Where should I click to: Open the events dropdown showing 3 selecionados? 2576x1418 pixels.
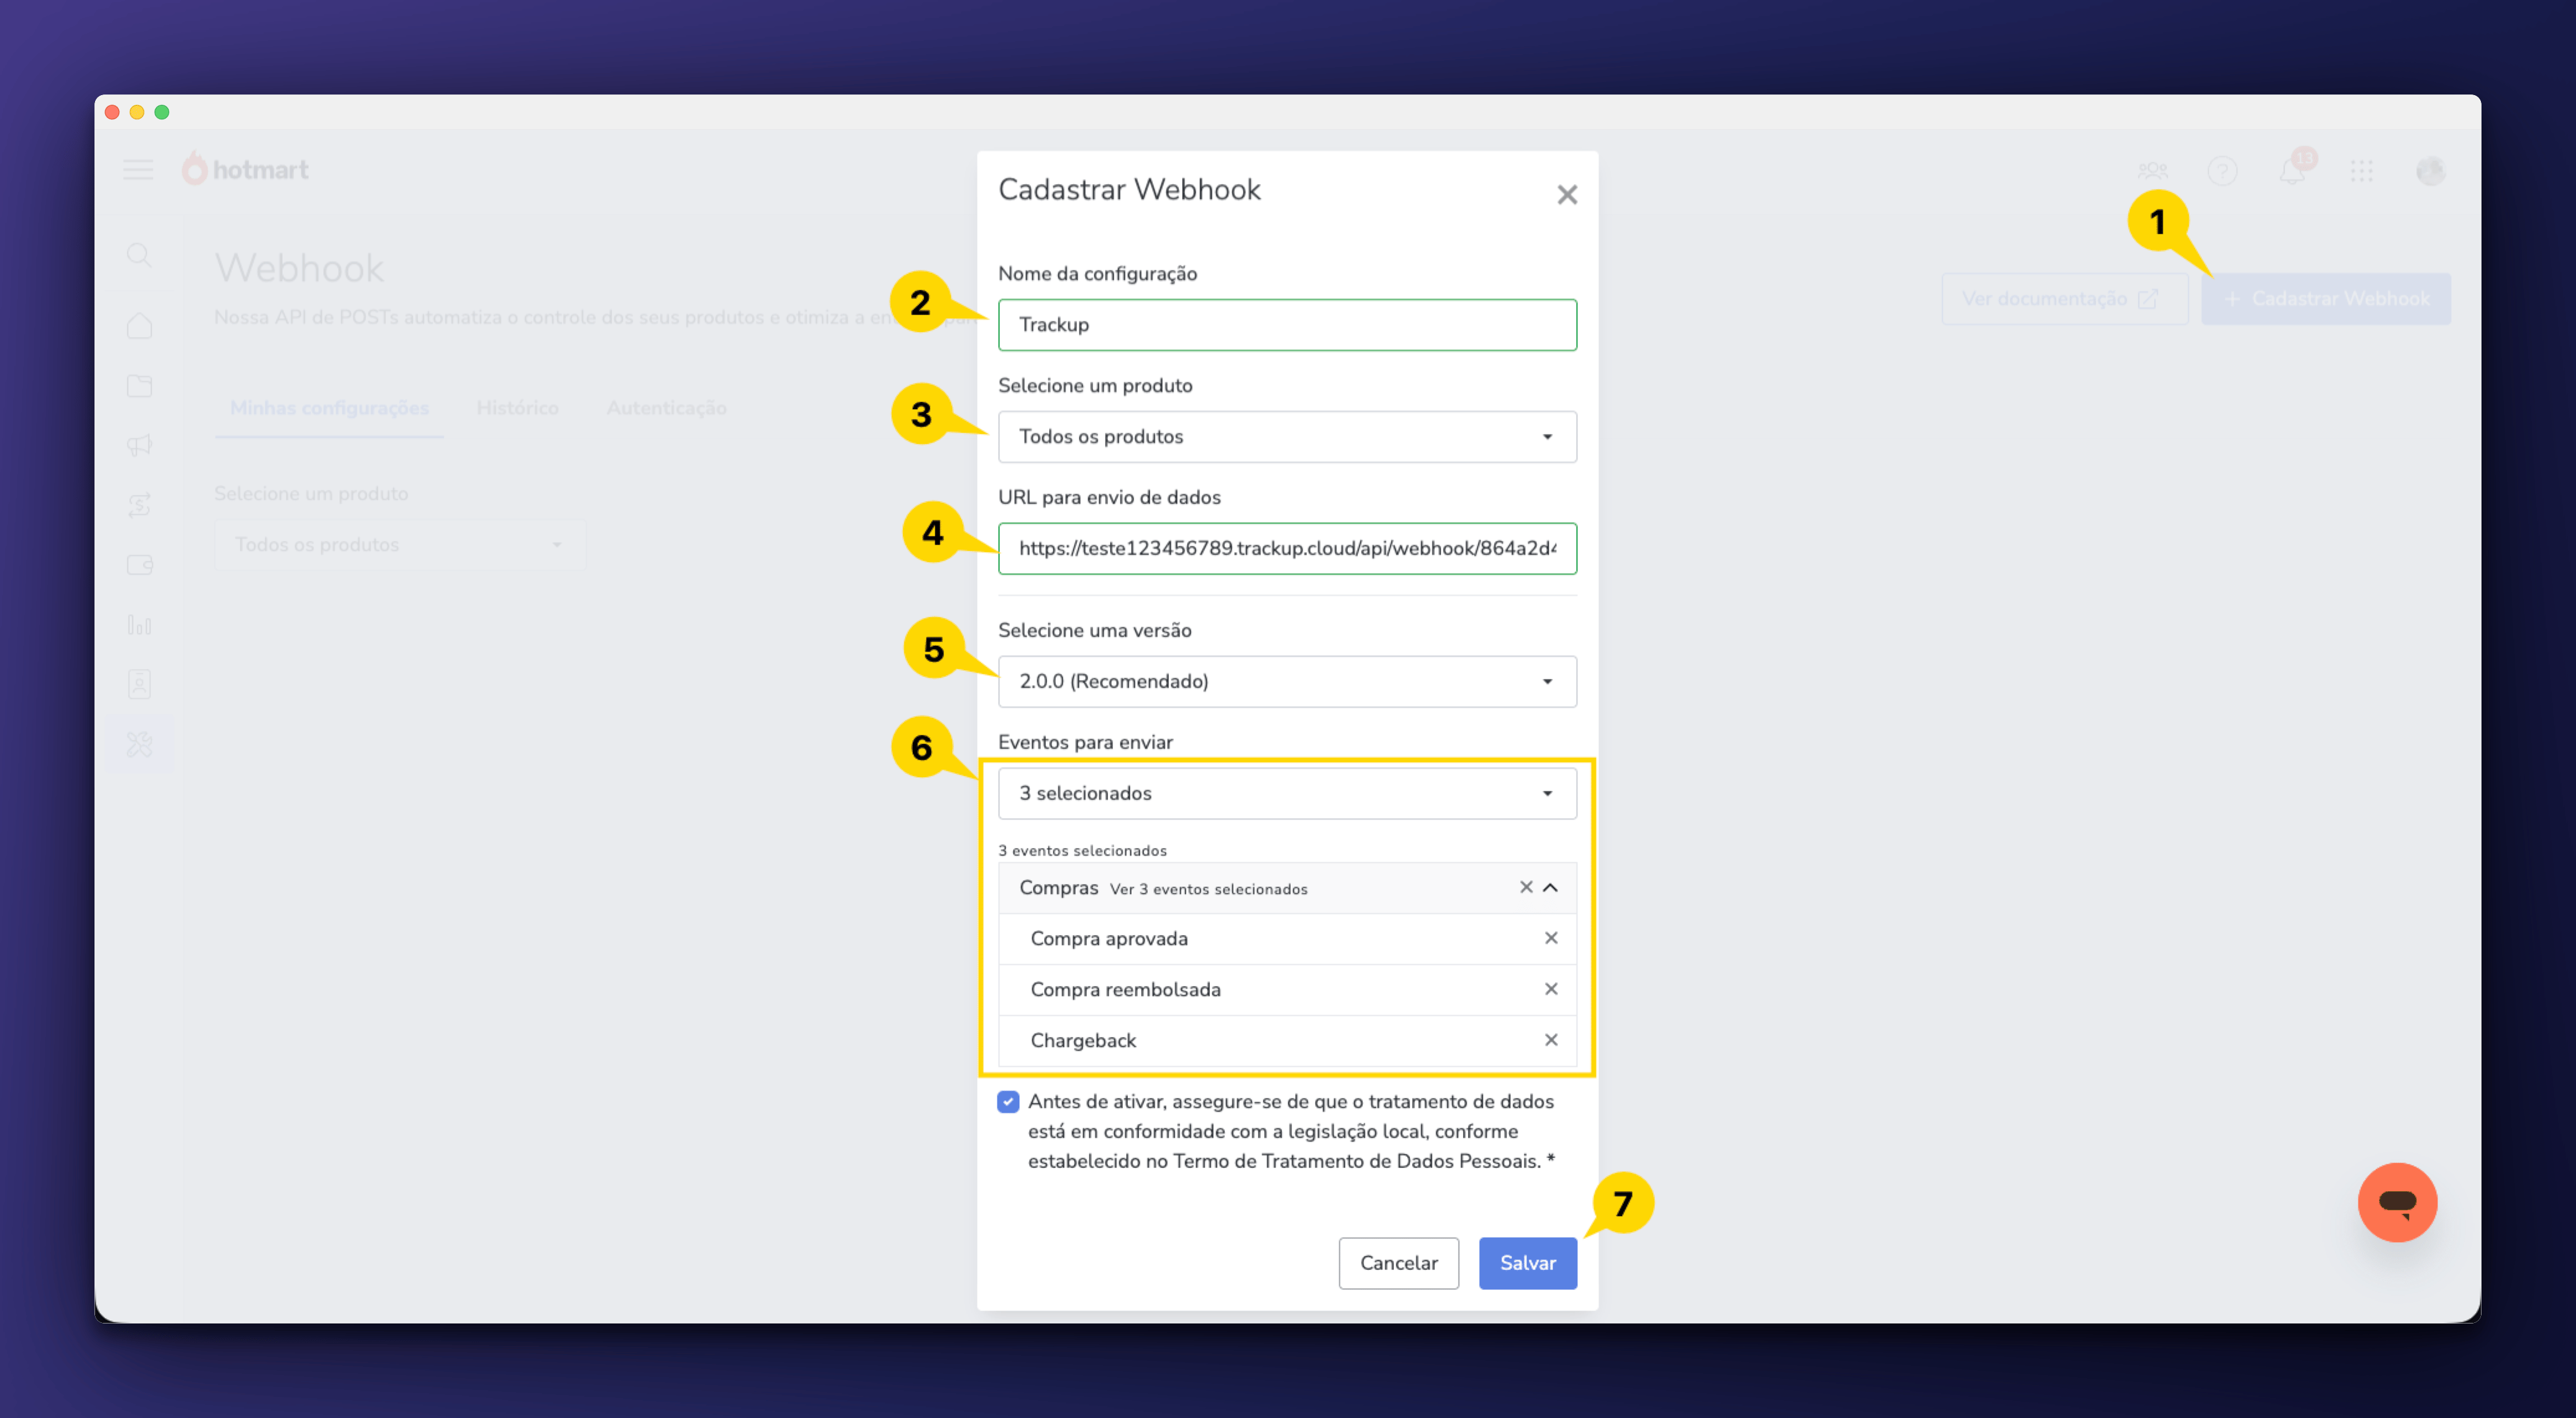pos(1287,793)
